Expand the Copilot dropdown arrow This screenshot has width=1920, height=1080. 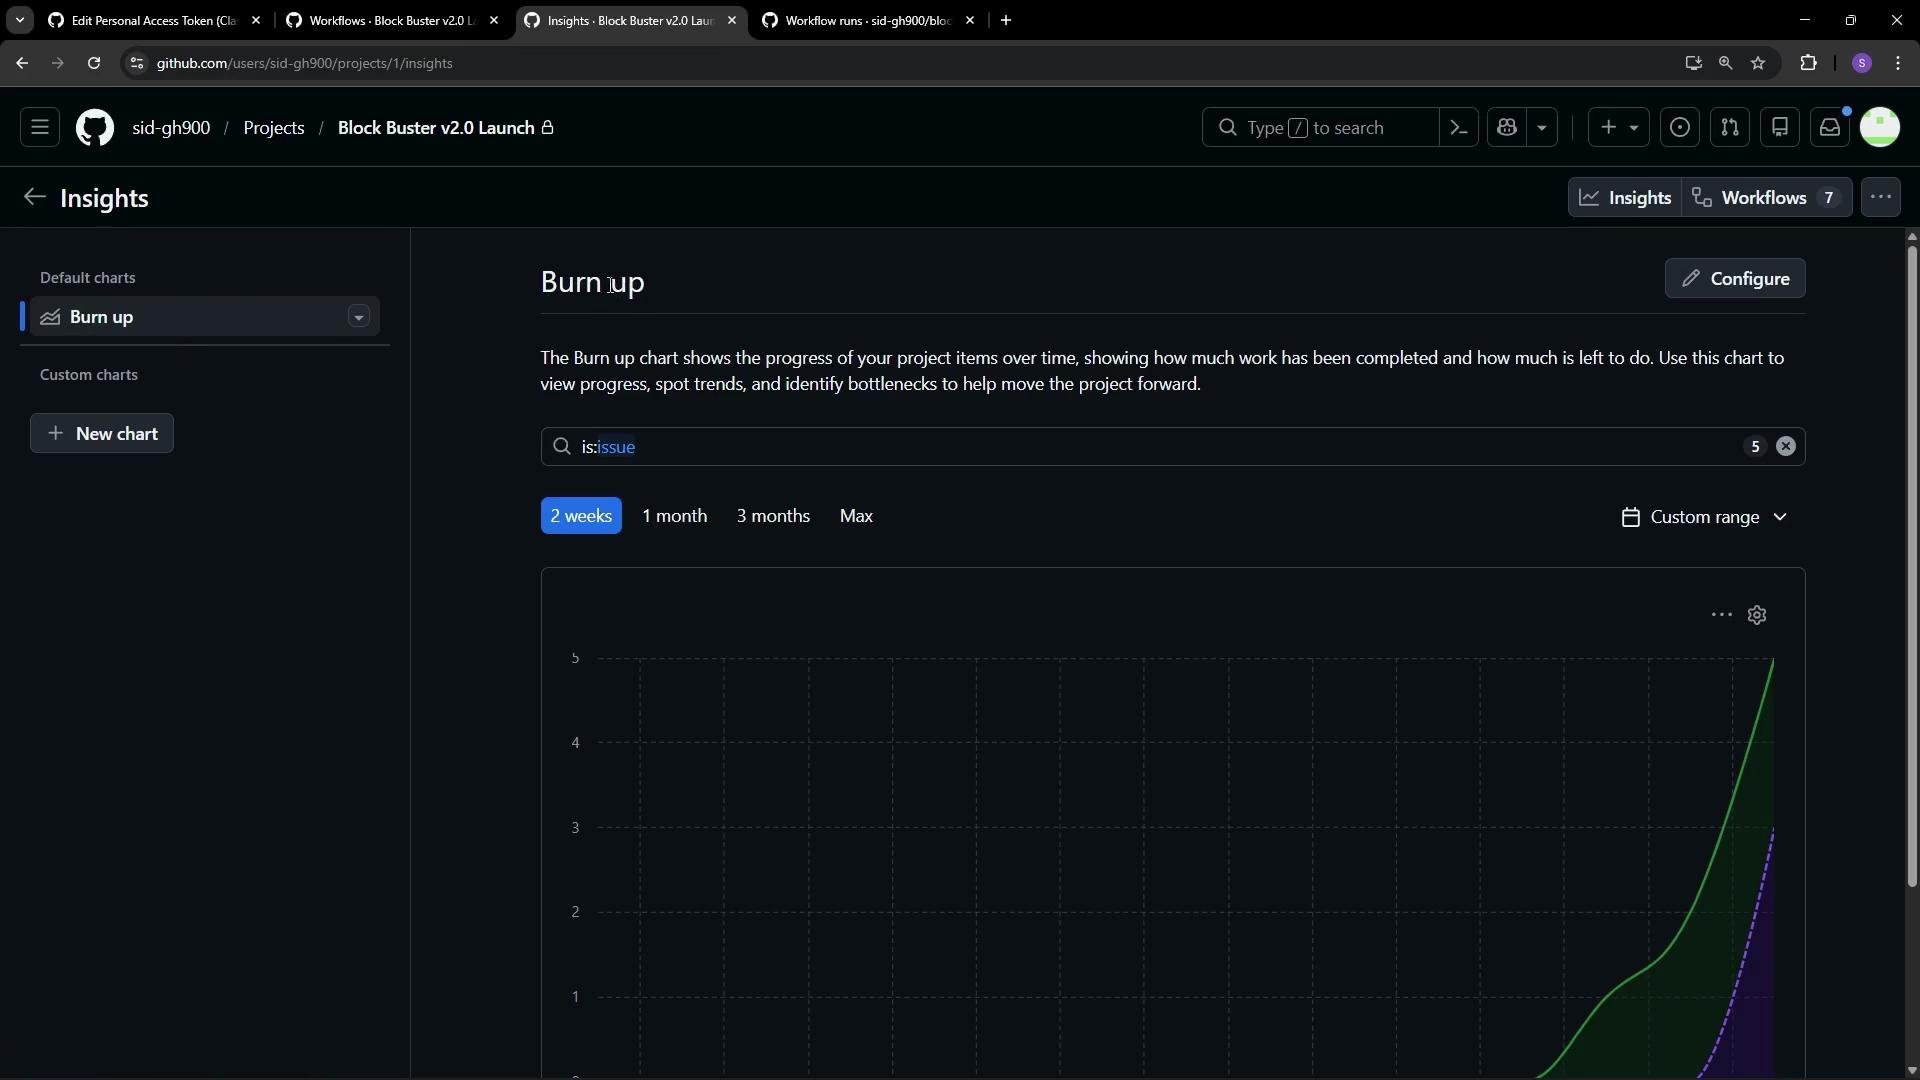(x=1542, y=128)
